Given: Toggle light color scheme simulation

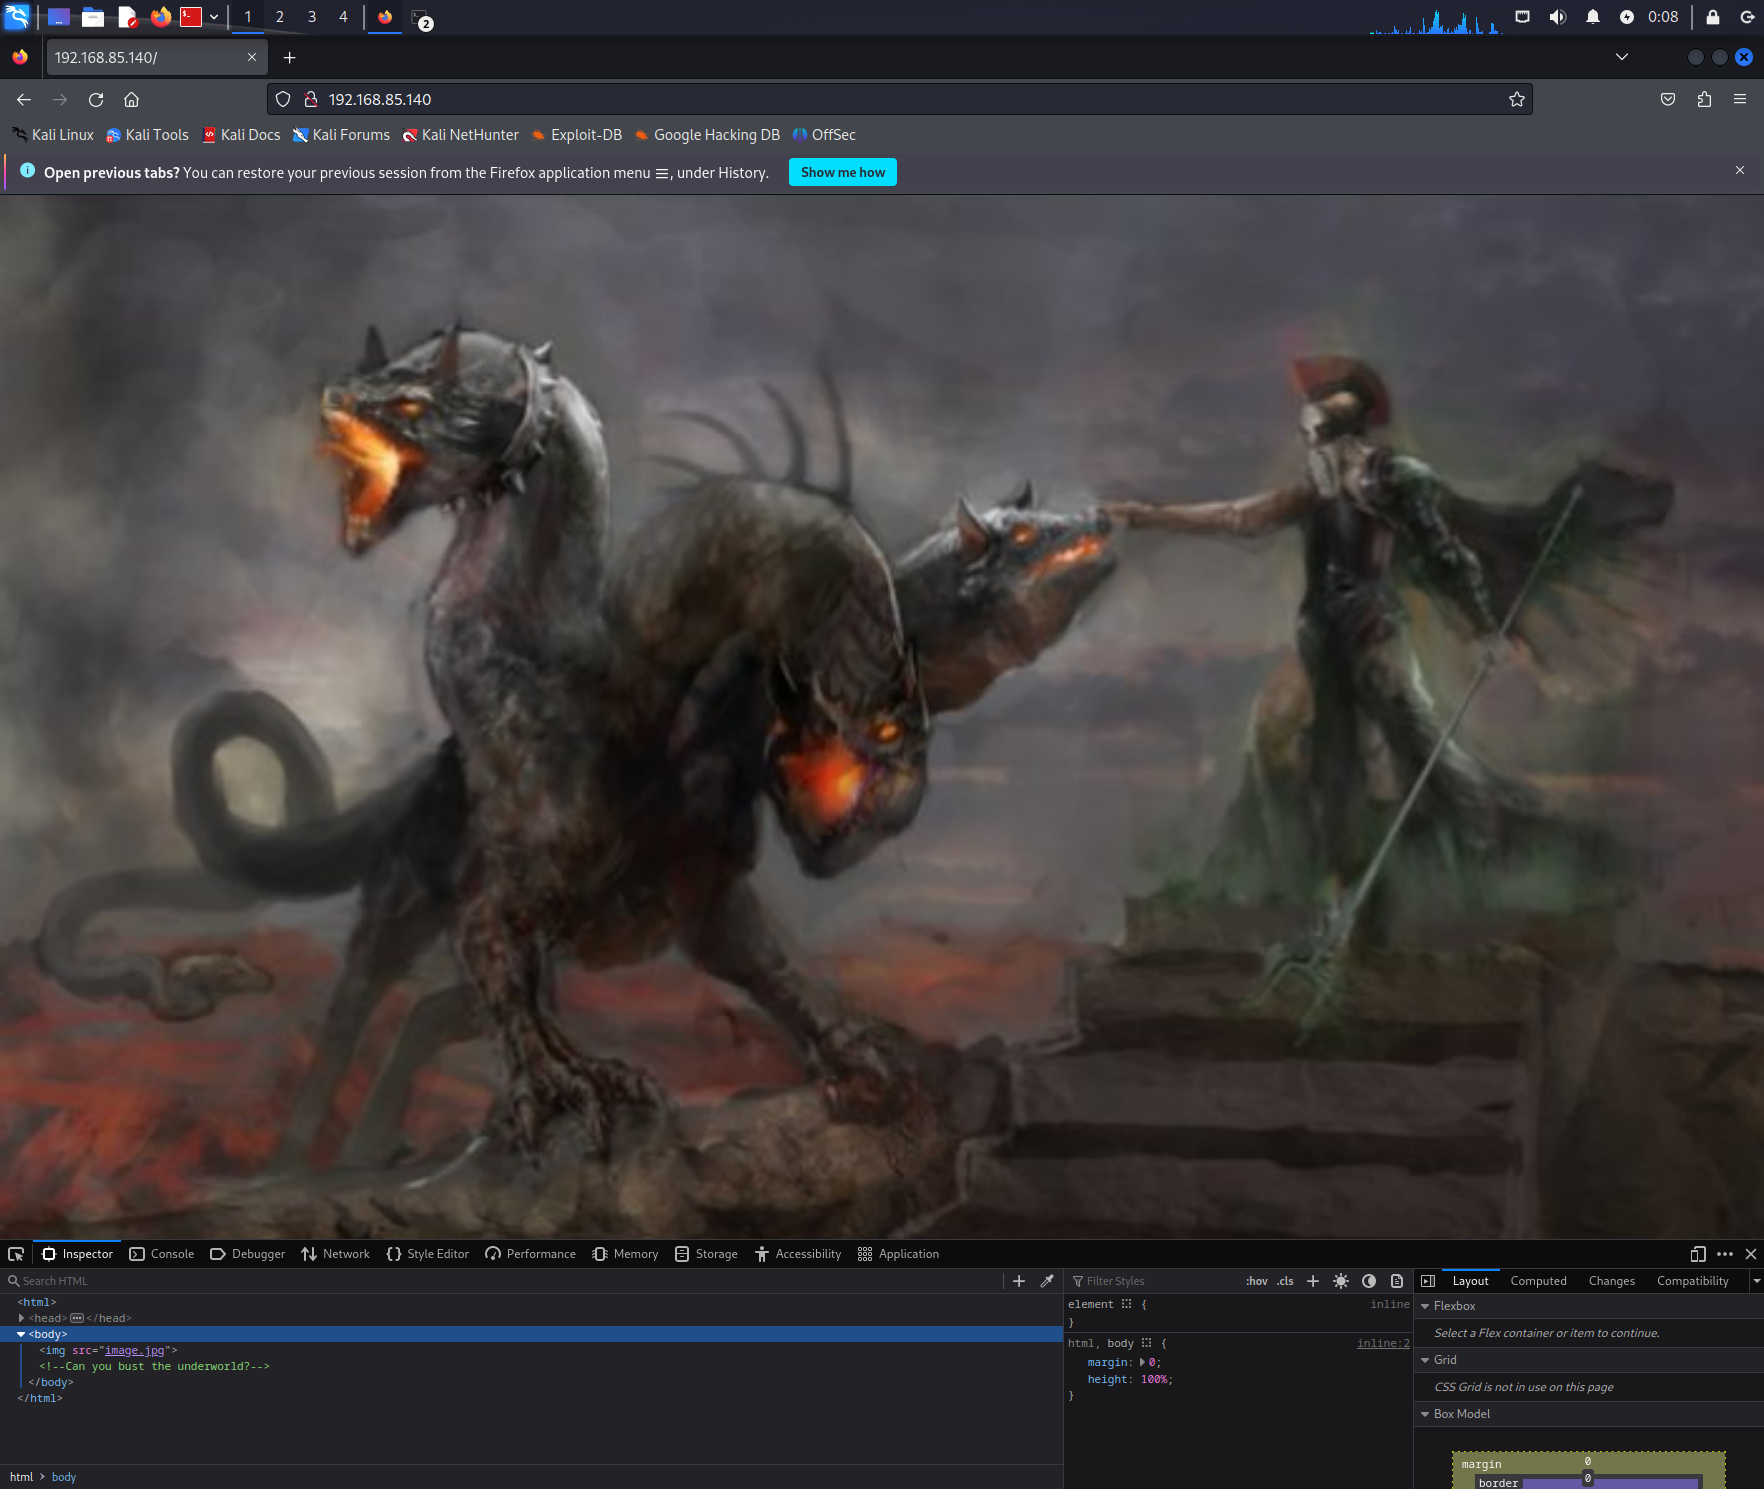Looking at the screenshot, I should point(1341,1281).
